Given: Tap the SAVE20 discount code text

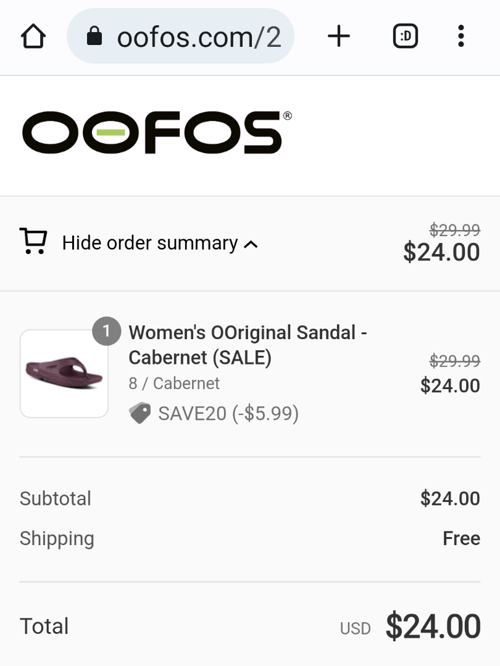Looking at the screenshot, I should [229, 414].
